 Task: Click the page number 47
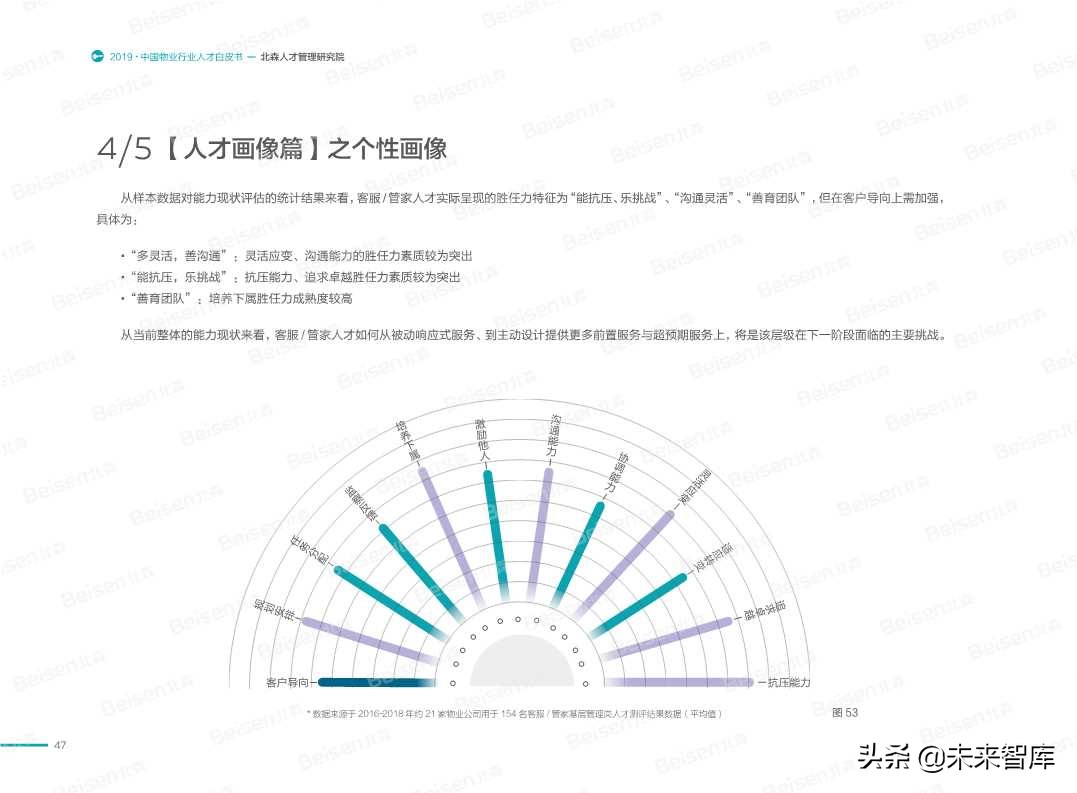[x=60, y=743]
